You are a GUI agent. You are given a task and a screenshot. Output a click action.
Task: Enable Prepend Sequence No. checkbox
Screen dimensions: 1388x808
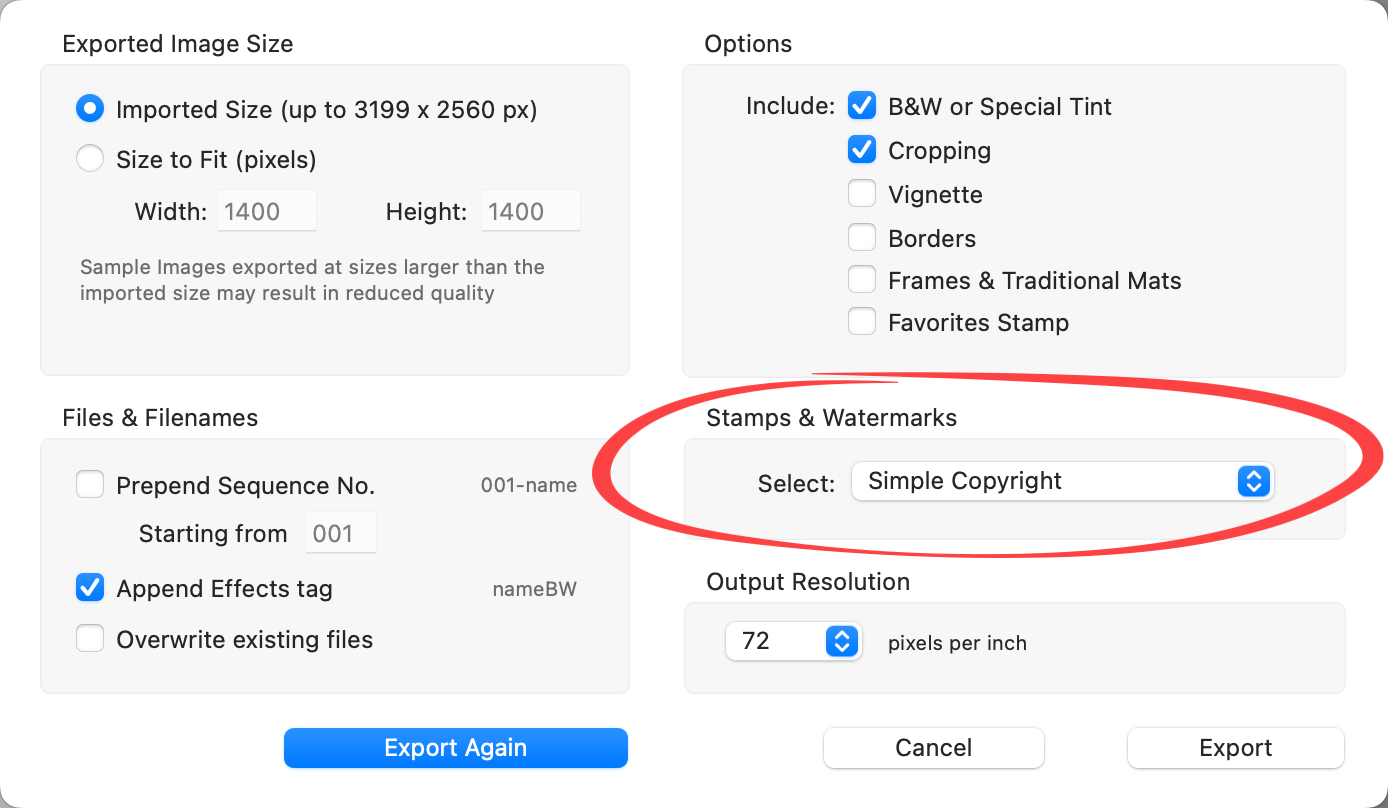tap(90, 486)
